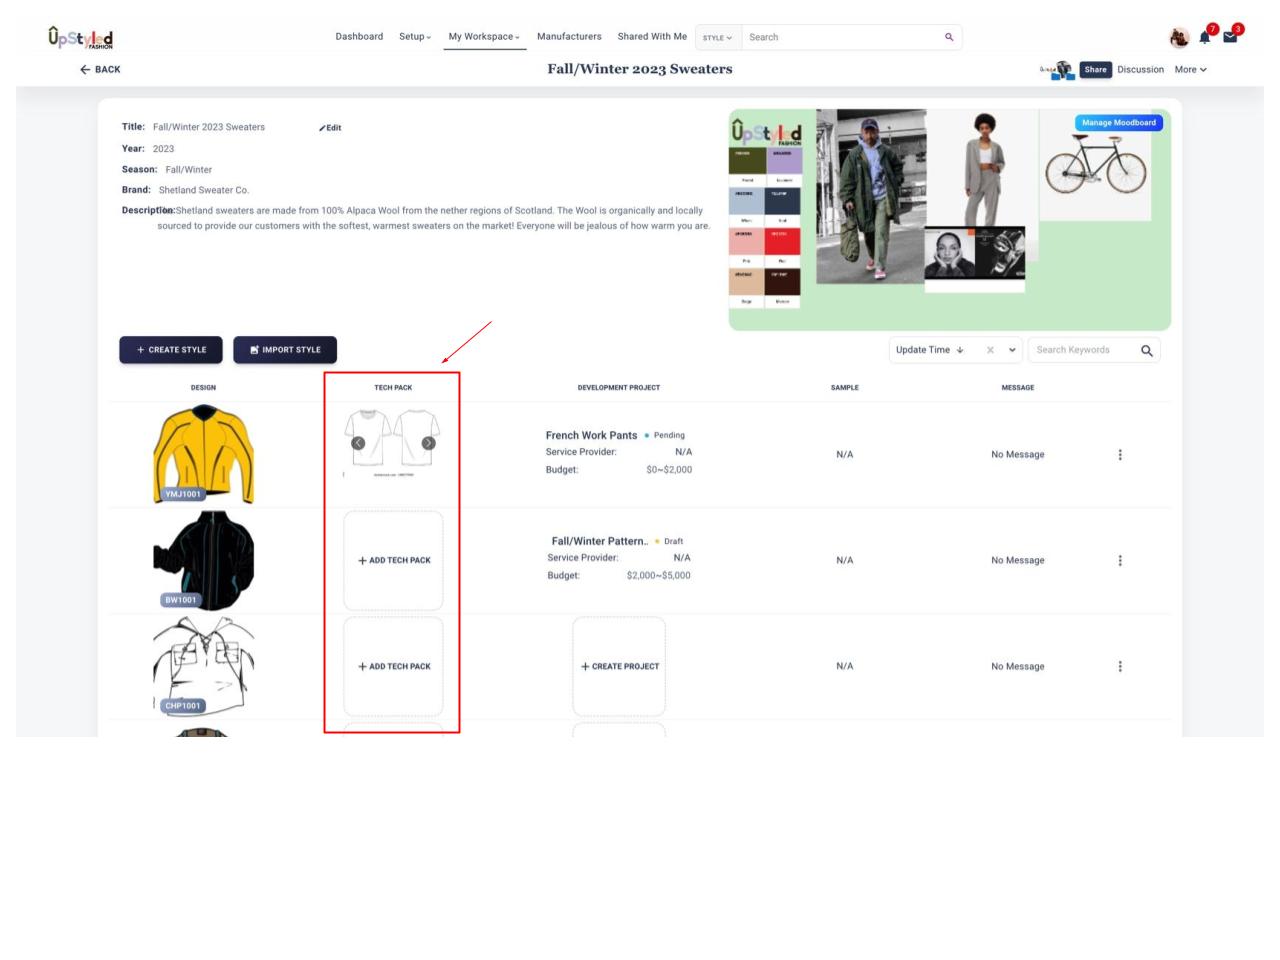Open three-dot menu for French Work Pants row

pos(1120,455)
